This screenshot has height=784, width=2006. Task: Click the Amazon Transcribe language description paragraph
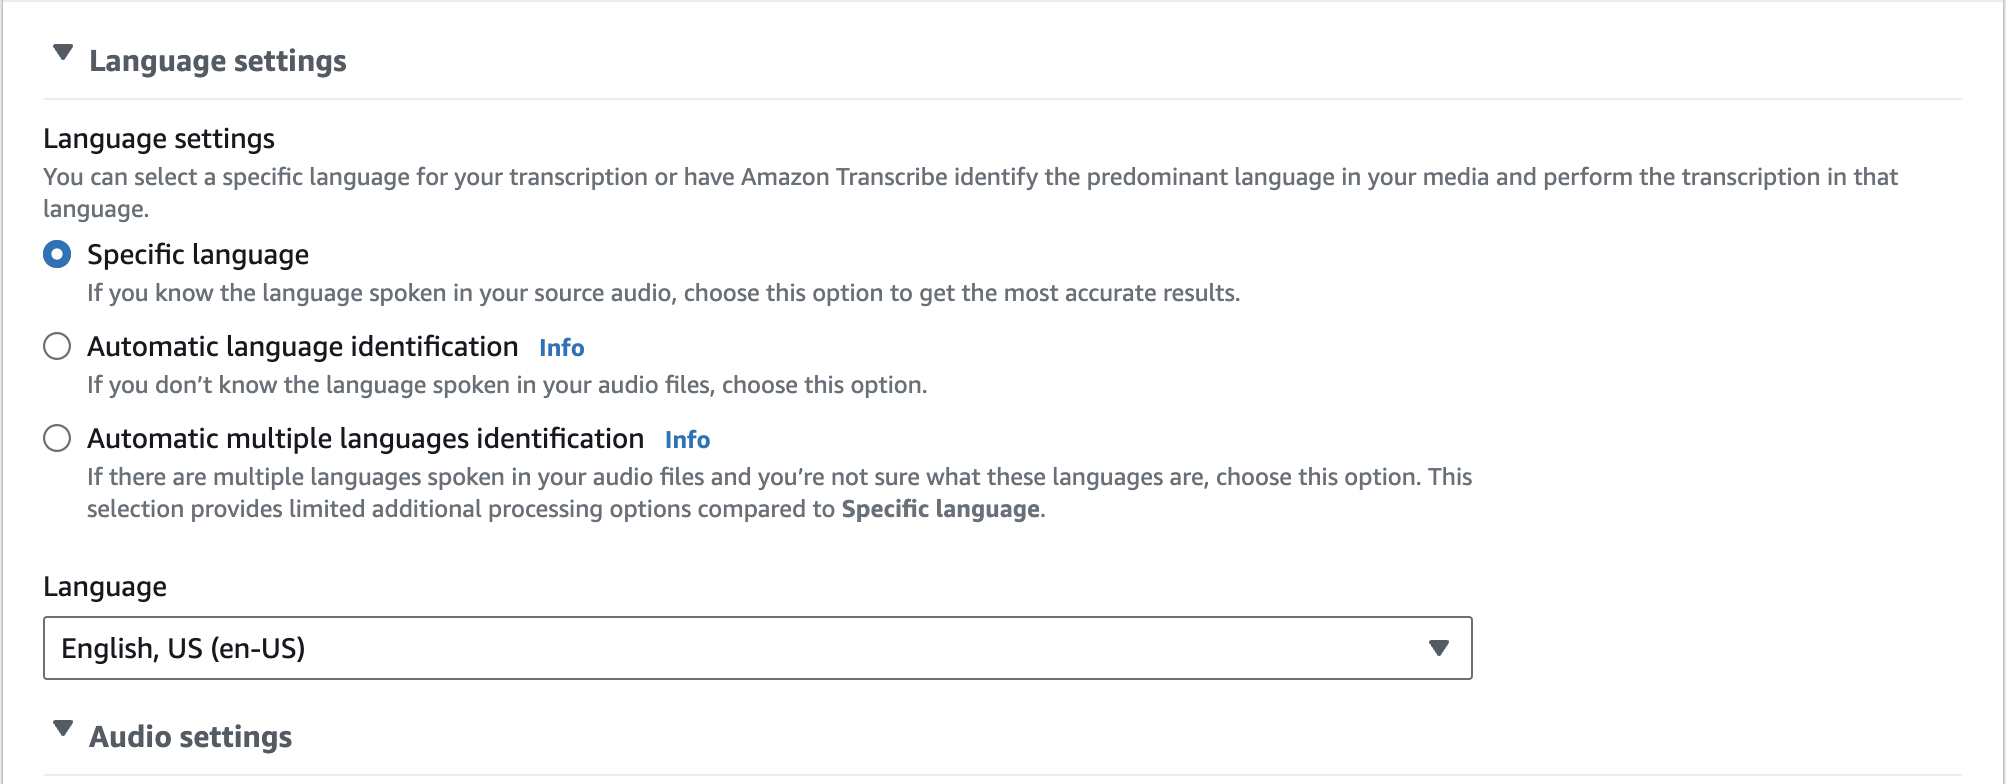pos(970,178)
